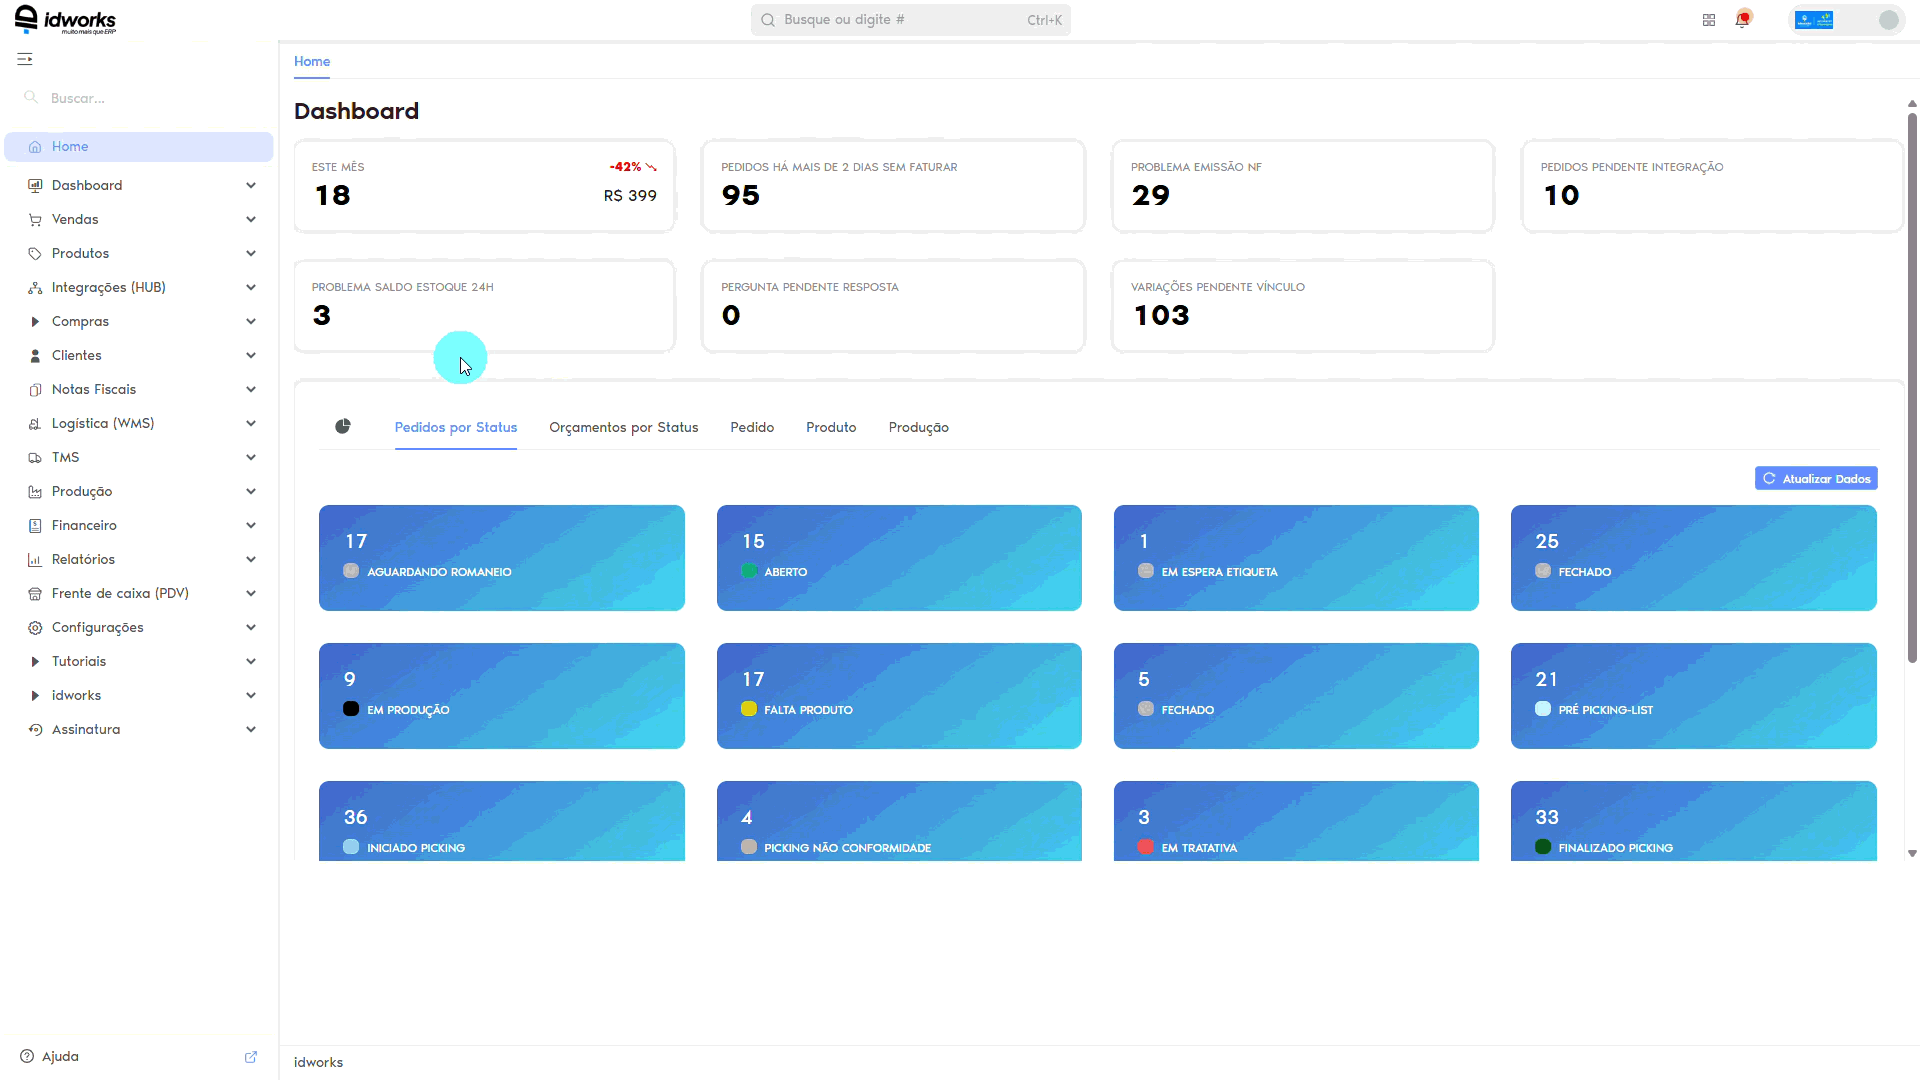
Task: Expand the Relatórios chevron
Action: click(x=251, y=559)
